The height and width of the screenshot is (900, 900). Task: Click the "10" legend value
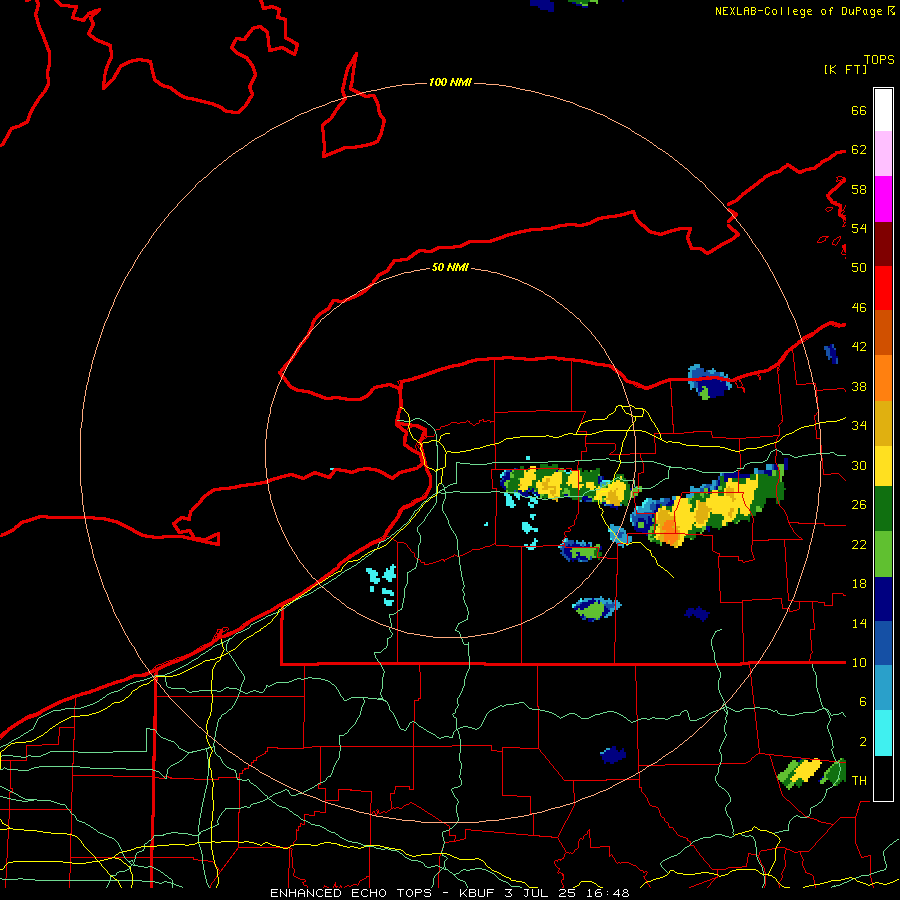[859, 662]
